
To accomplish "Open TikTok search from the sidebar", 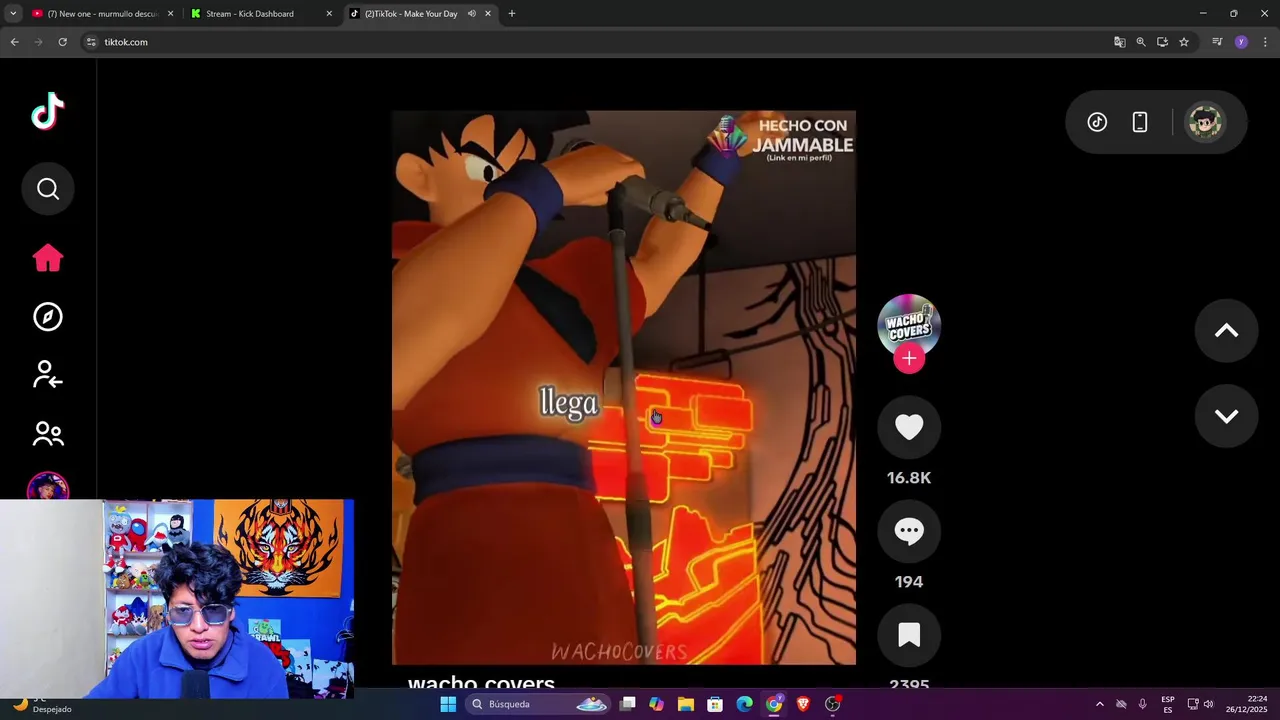I will 48,189.
